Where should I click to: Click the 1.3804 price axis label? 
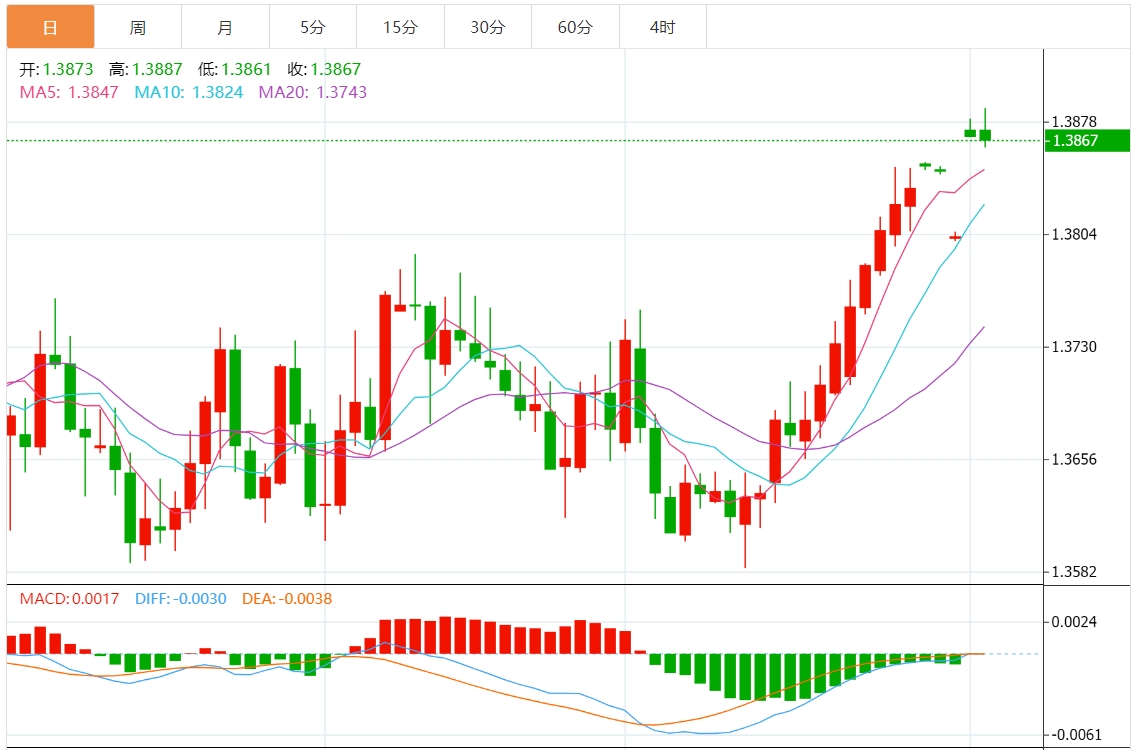(x=1074, y=234)
